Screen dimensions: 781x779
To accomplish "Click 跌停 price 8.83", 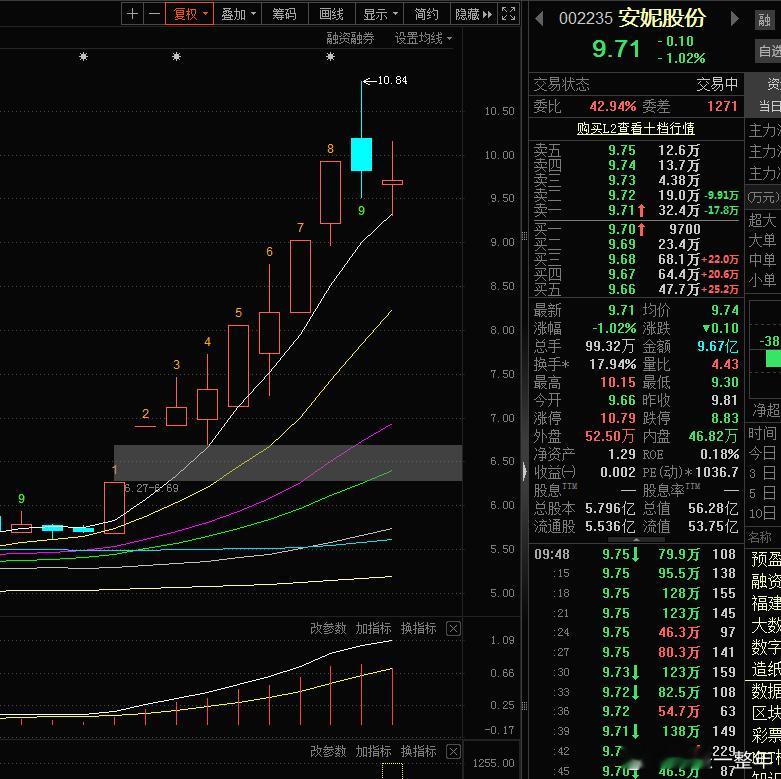I will click(x=725, y=418).
